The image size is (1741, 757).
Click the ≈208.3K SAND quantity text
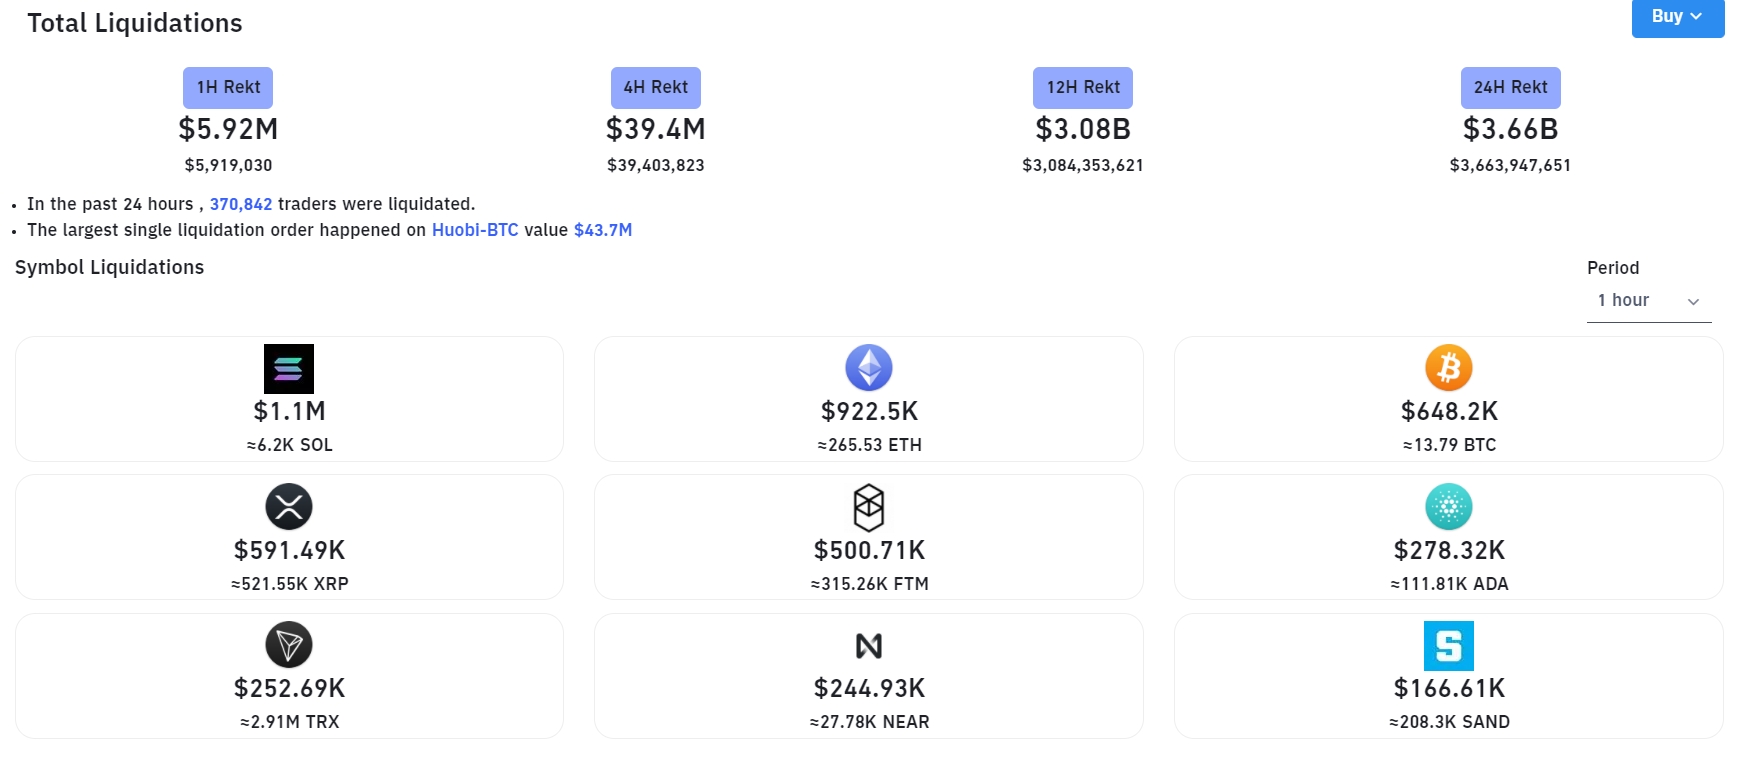pos(1449,722)
